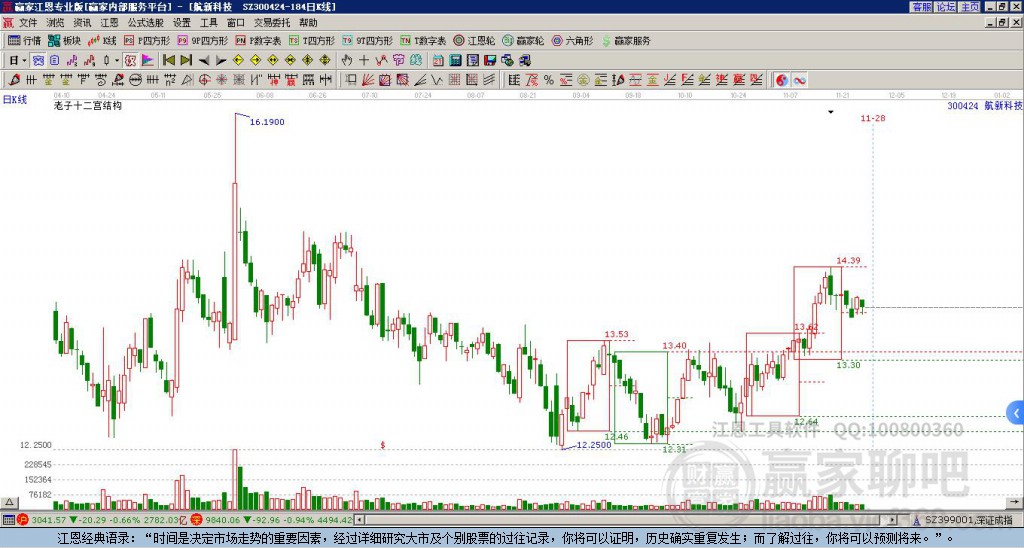This screenshot has width=1024, height=548.
Task: Click the yin-yang taiji icon
Action: 782,80
